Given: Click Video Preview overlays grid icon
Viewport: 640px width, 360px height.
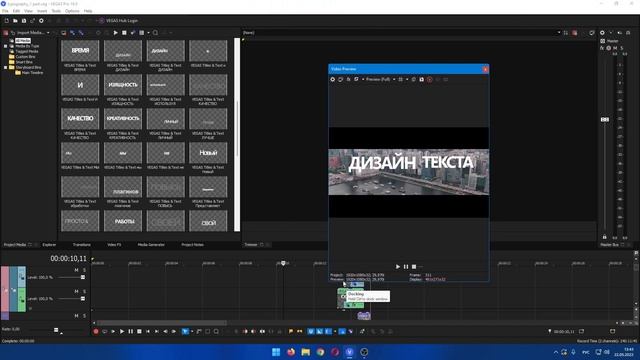Looking at the screenshot, I should click(x=401, y=80).
